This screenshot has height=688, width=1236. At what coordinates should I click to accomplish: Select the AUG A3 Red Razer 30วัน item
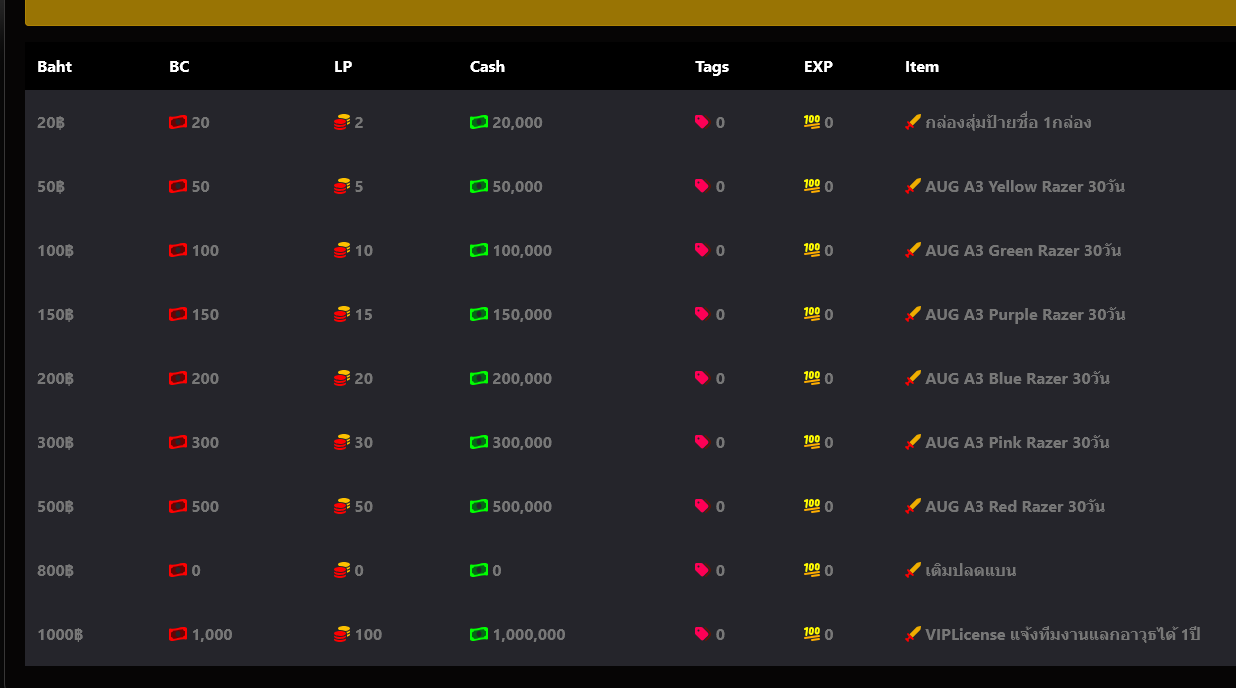pos(1015,506)
